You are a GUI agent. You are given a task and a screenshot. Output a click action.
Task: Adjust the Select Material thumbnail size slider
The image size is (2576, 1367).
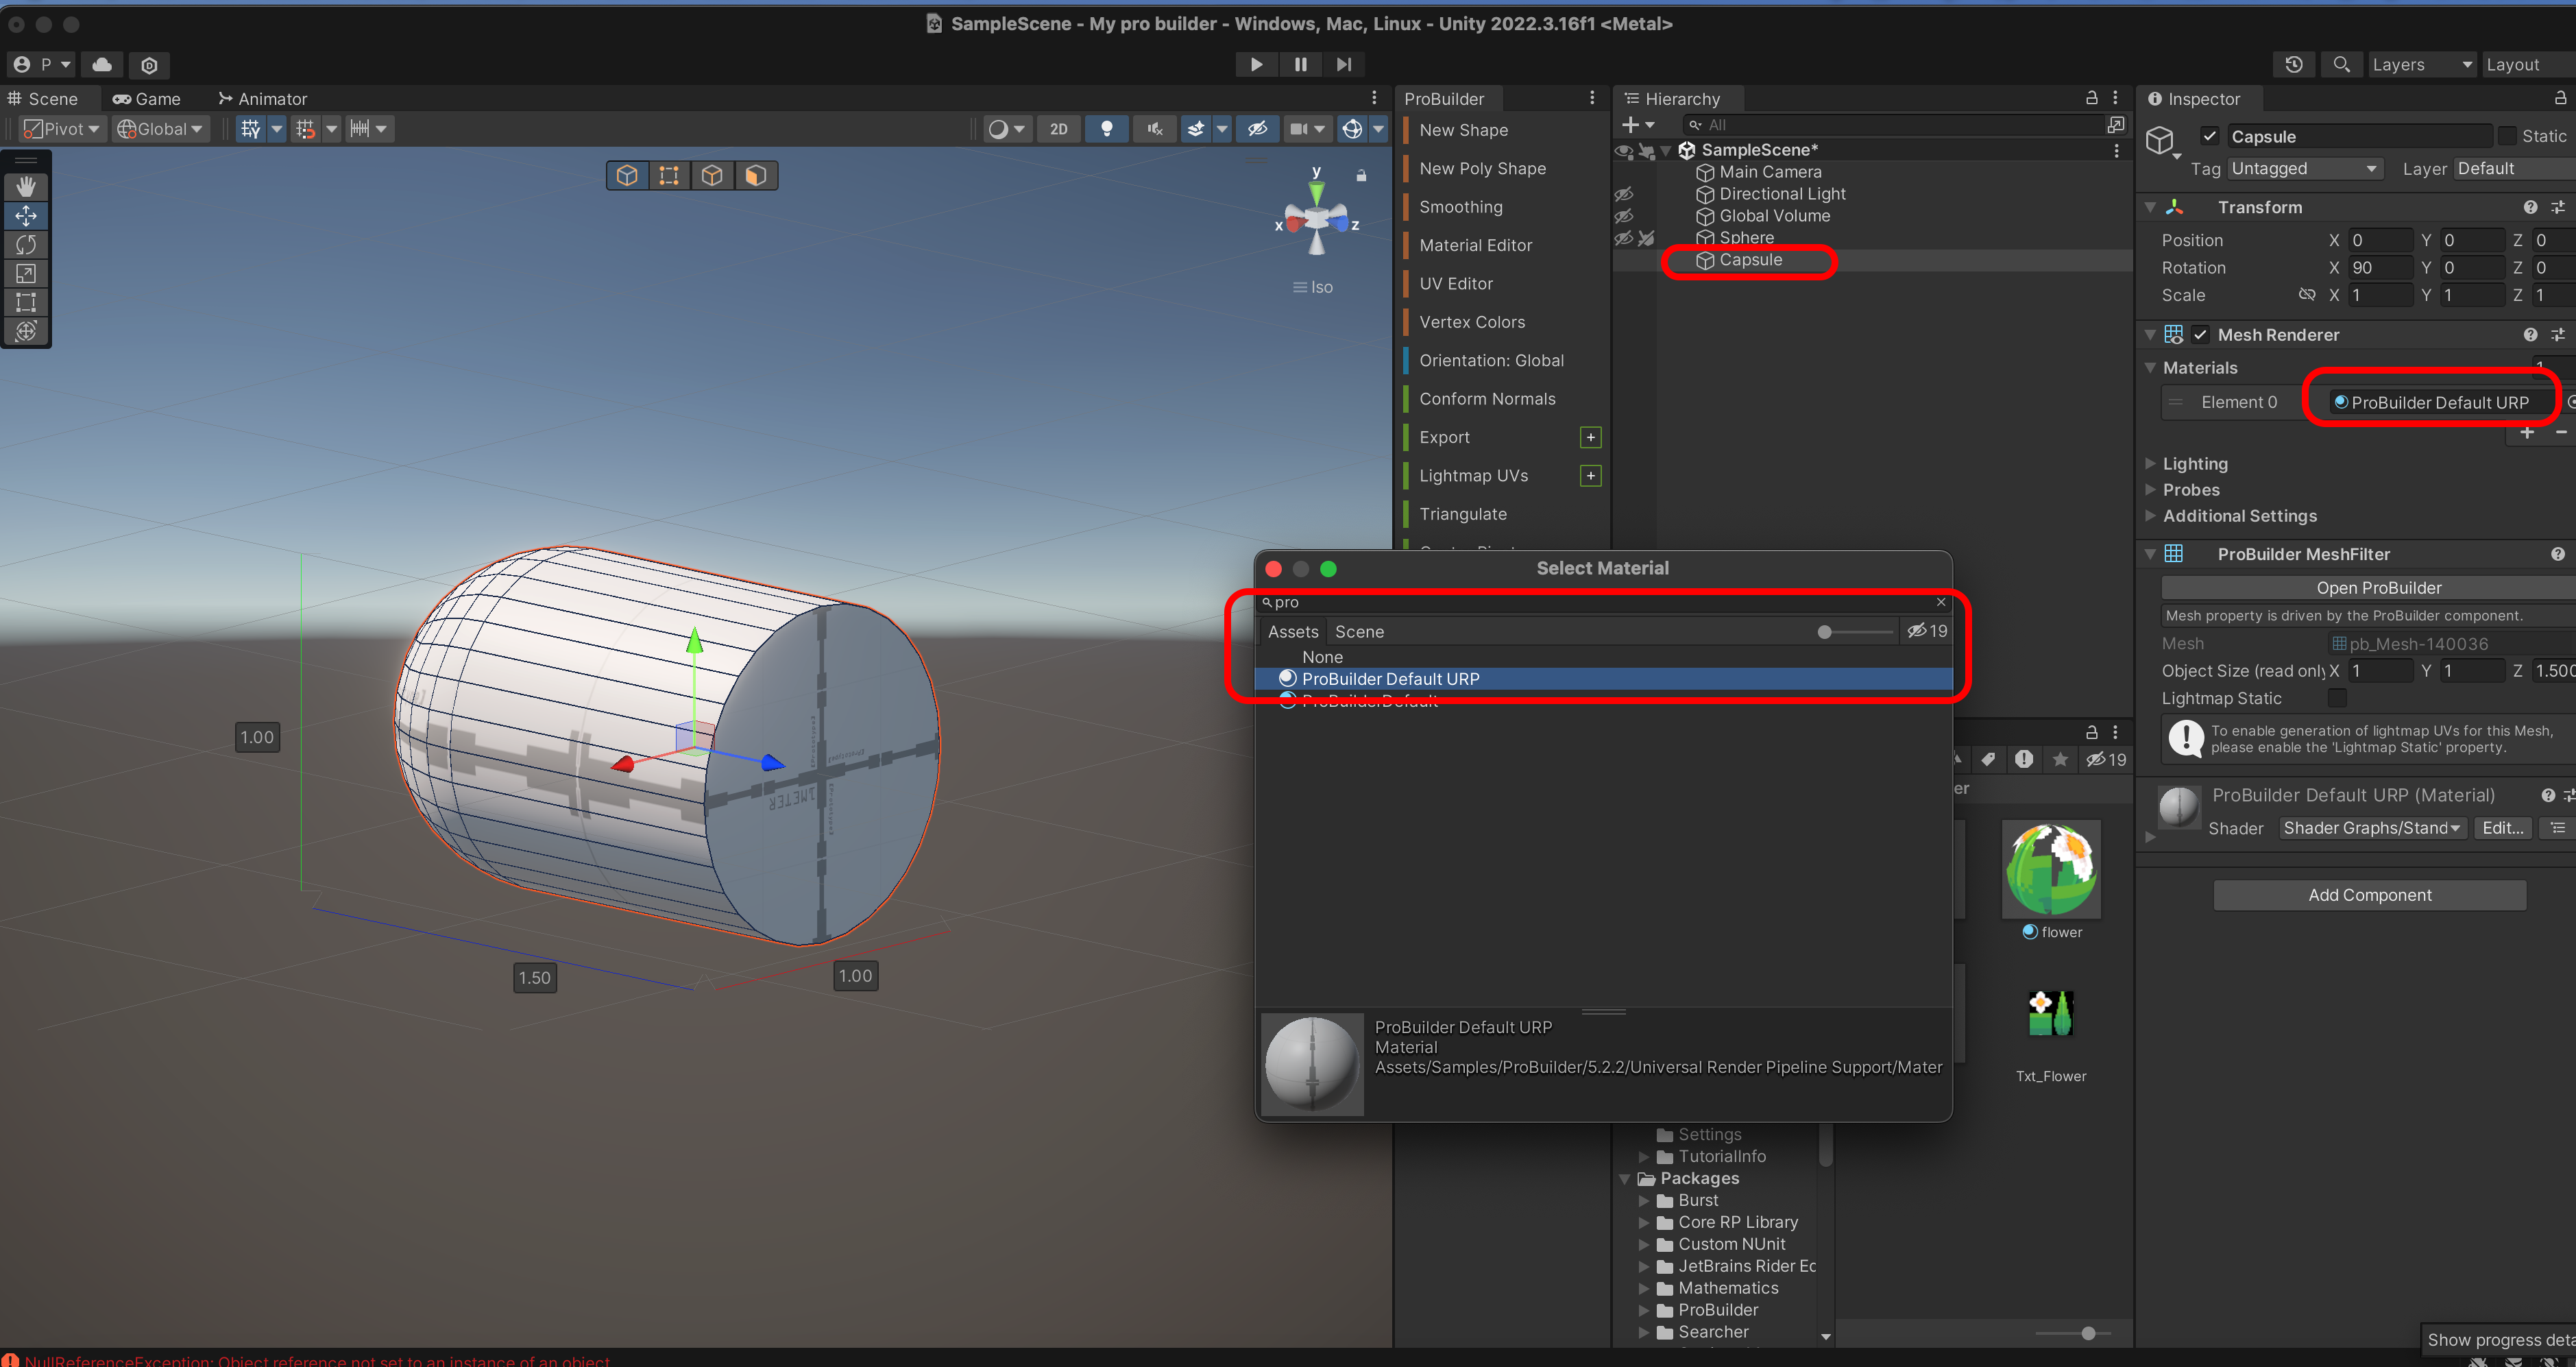point(1824,632)
